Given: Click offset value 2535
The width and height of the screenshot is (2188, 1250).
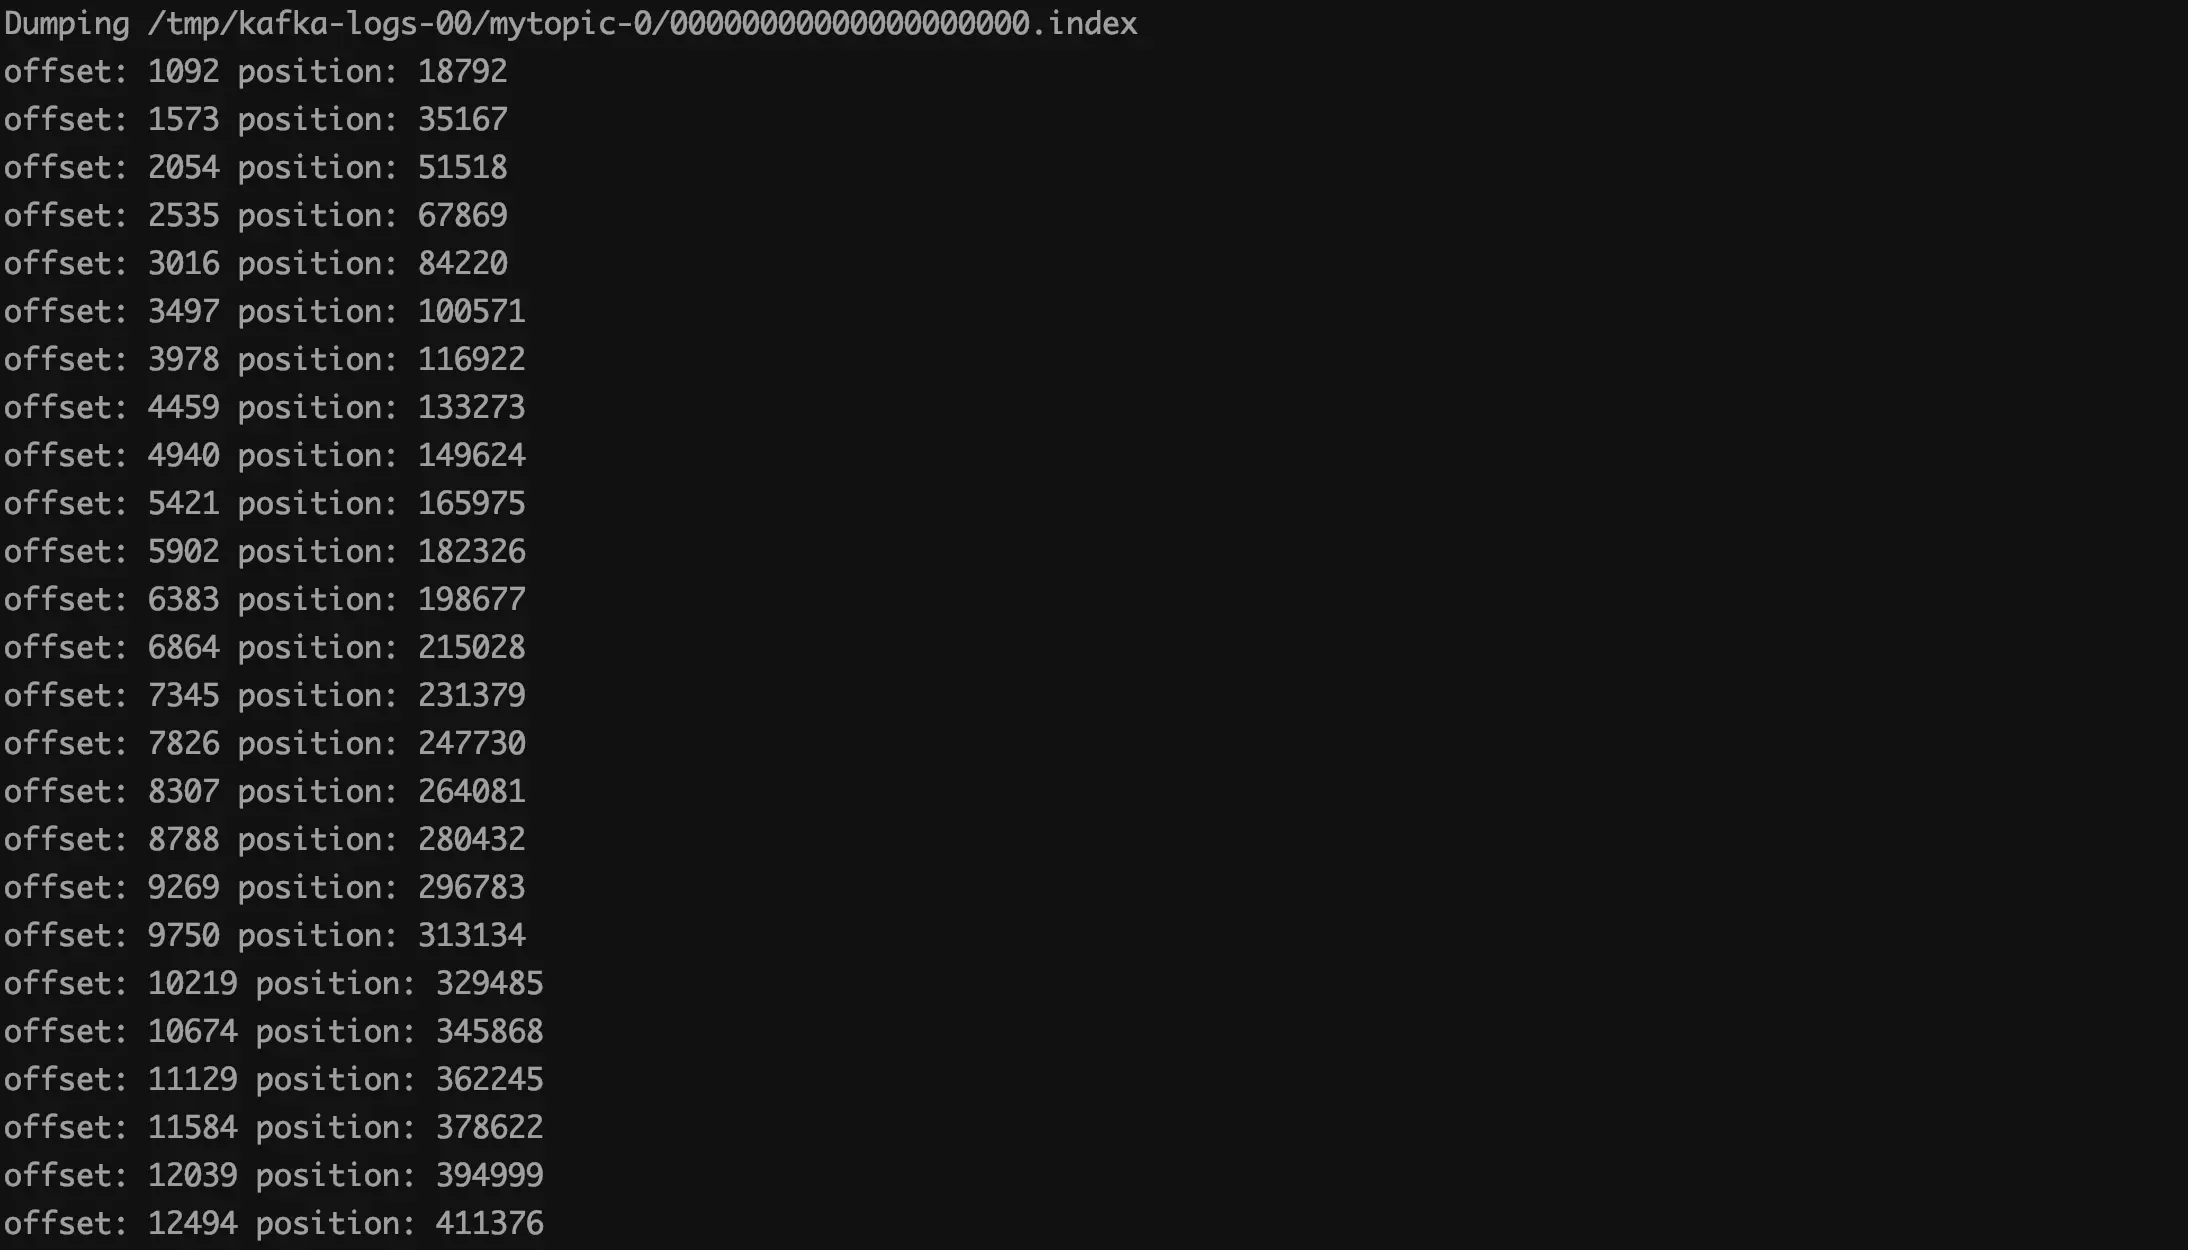Looking at the screenshot, I should pyautogui.click(x=183, y=215).
